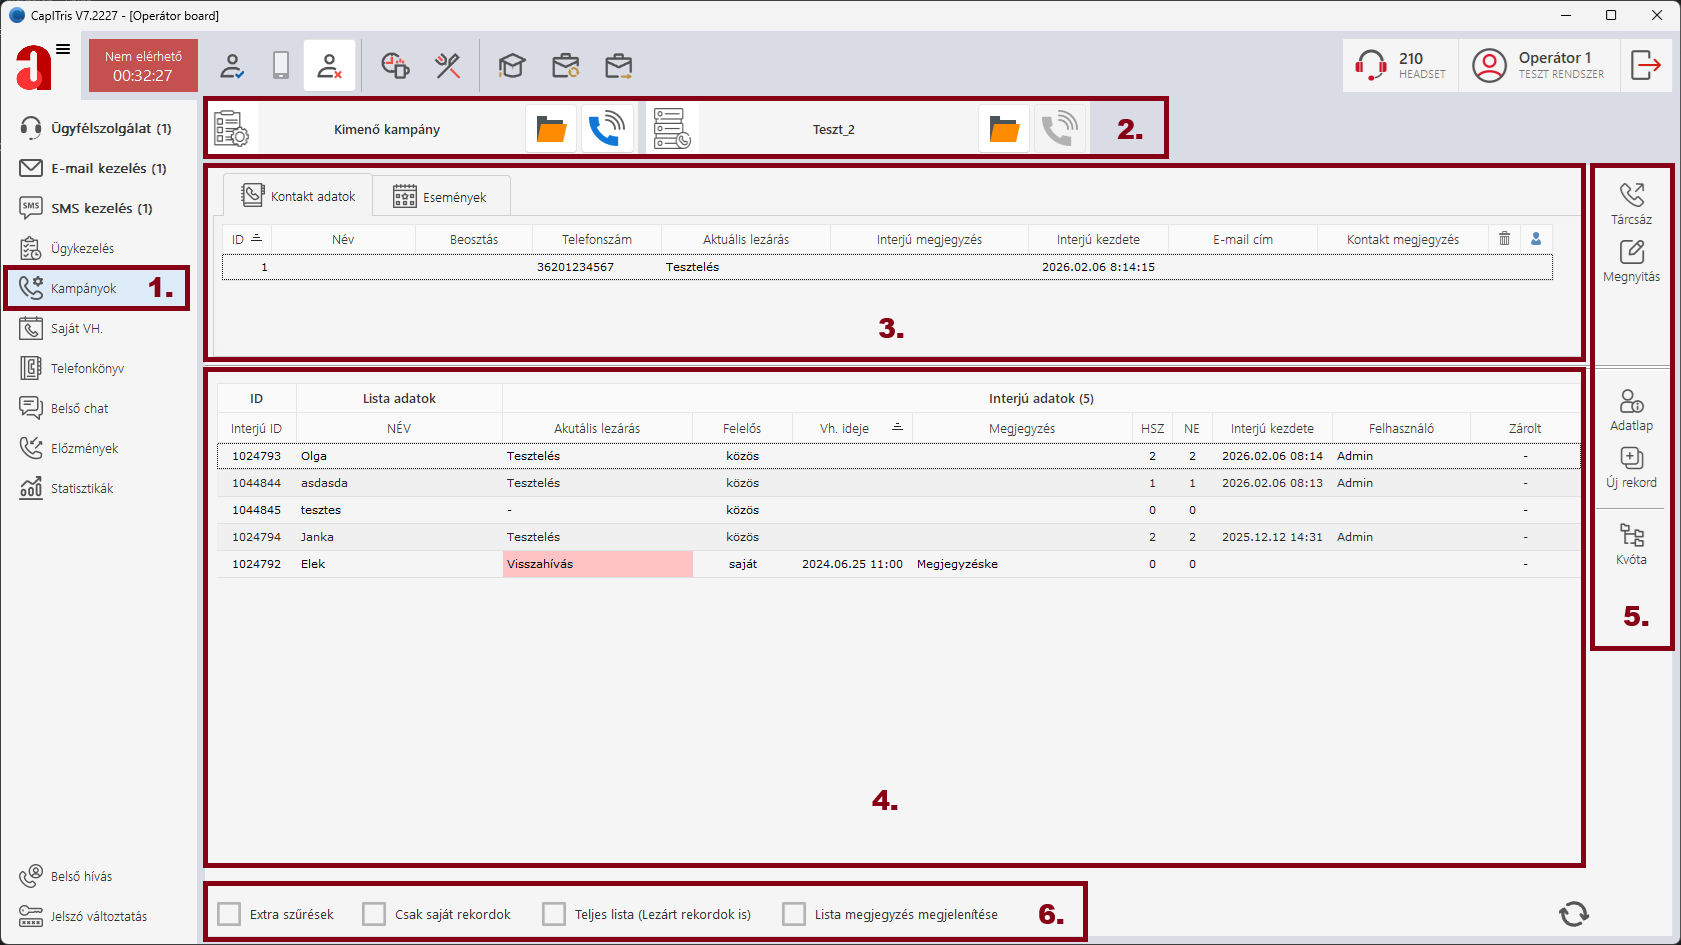This screenshot has width=1681, height=945.
Task: Enable Lista megjegyzés megjelenítése
Action: [794, 914]
